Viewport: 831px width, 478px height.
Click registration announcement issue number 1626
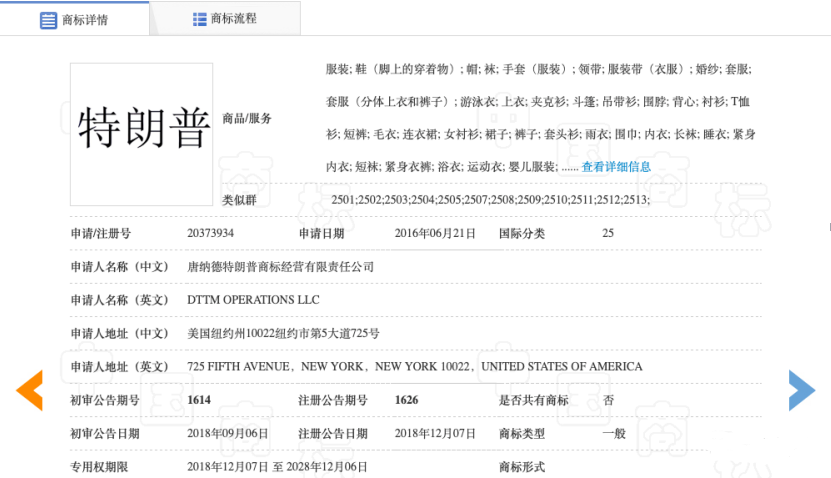(x=406, y=400)
